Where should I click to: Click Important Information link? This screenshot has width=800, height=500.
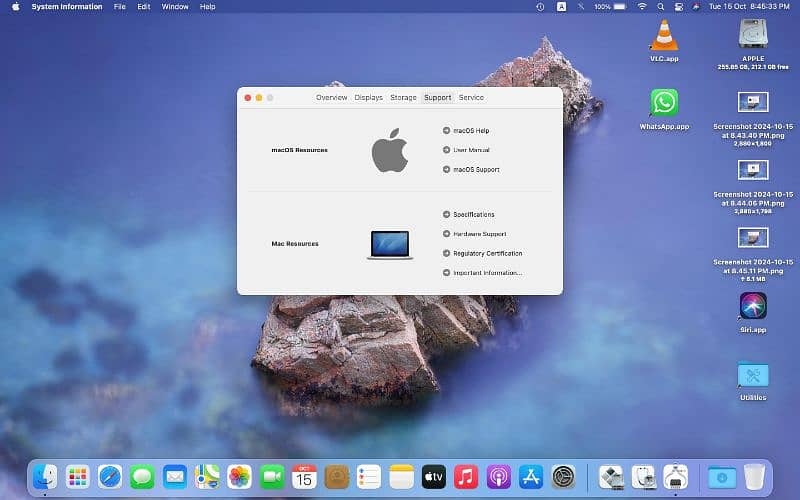(x=487, y=273)
